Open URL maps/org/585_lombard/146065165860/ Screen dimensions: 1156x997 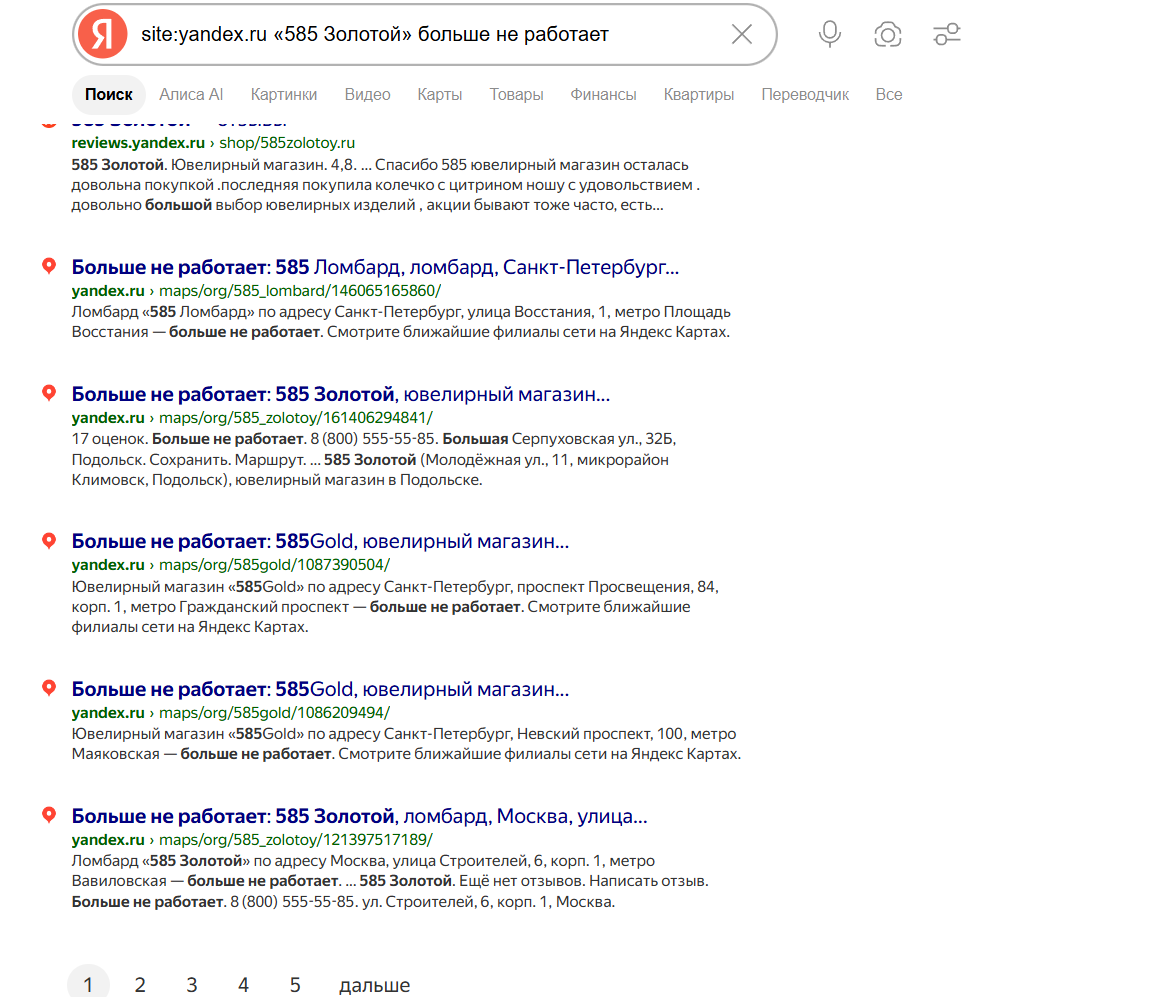256,291
